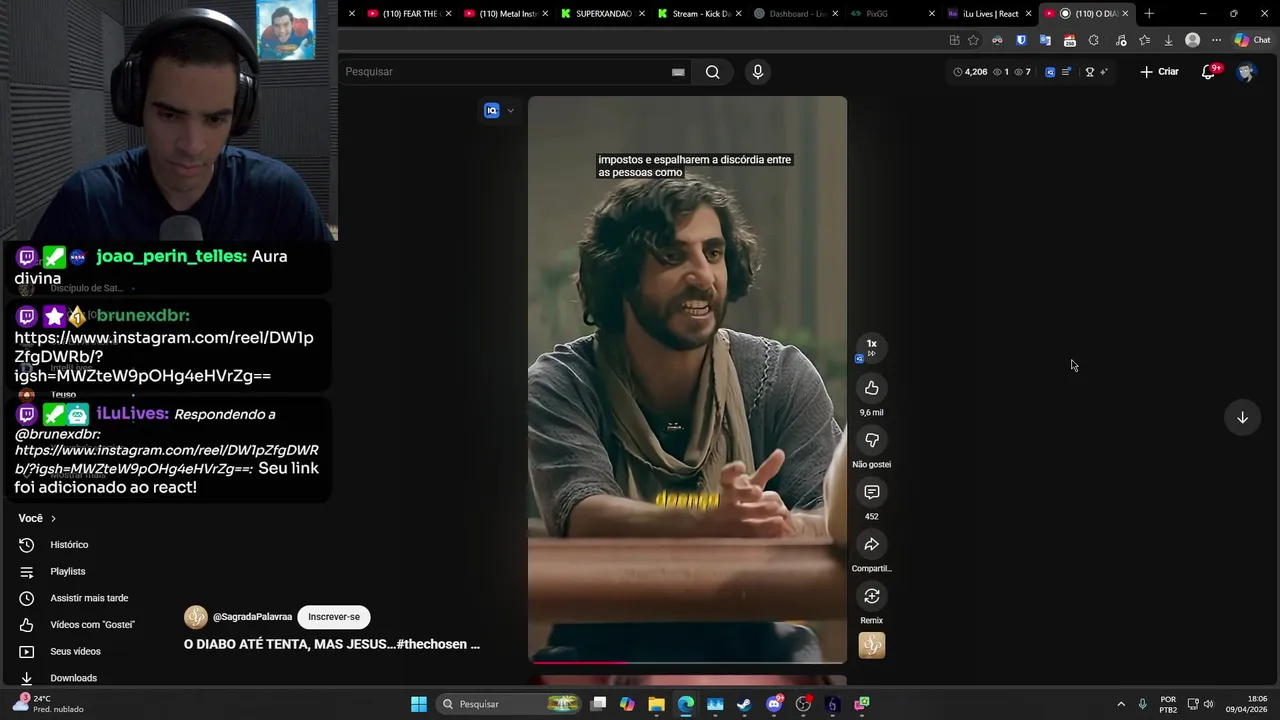Expand the Você section chevron
Viewport: 1280px width, 720px height.
tap(53, 518)
